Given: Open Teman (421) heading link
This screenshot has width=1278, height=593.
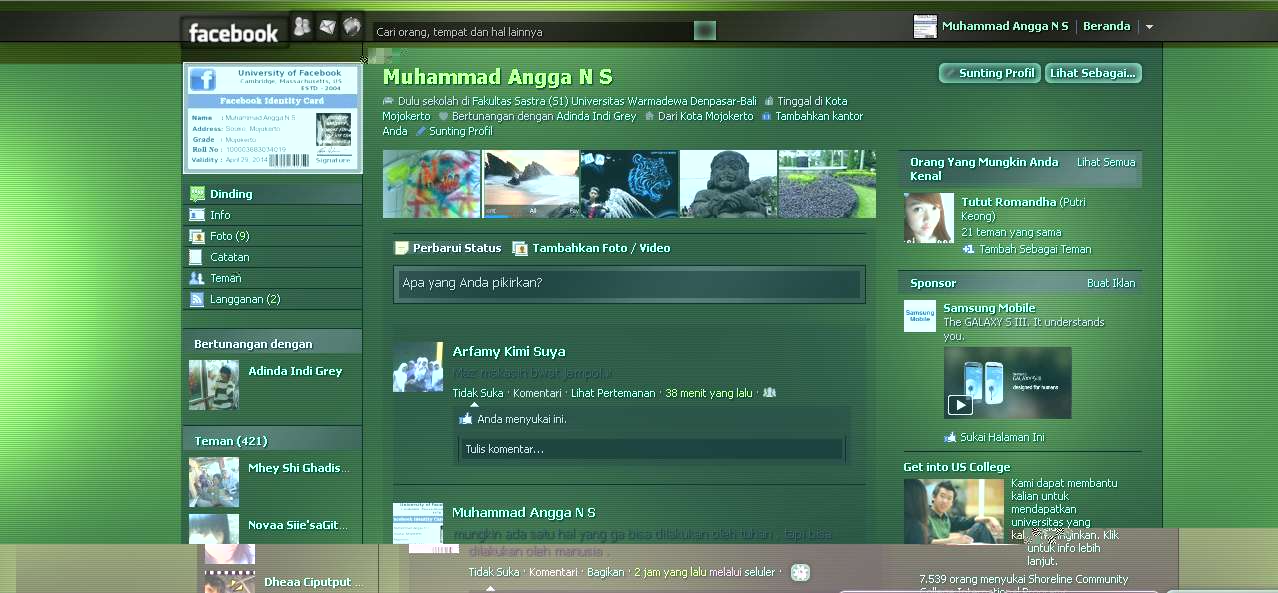Looking at the screenshot, I should tap(231, 441).
